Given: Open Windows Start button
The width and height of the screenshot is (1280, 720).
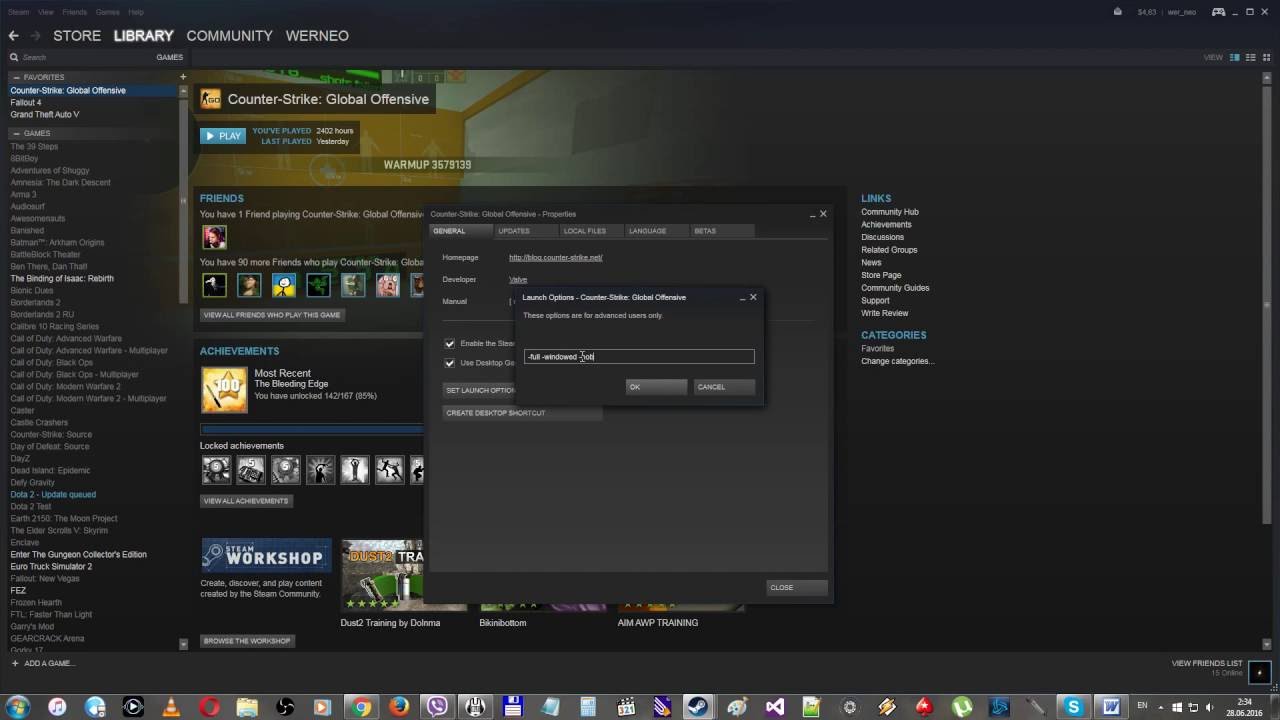Looking at the screenshot, I should [x=18, y=706].
